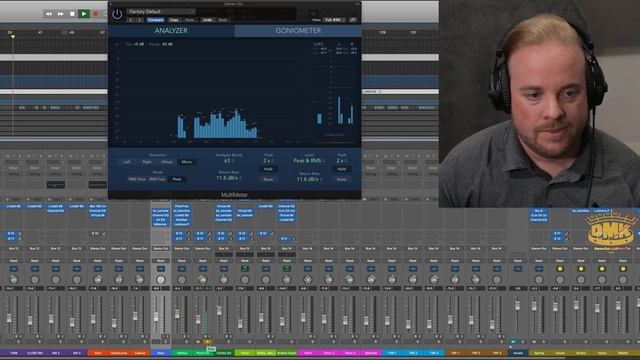Click the highlighted Bass channel pan knob
The height and width of the screenshot is (360, 640).
coord(161,280)
